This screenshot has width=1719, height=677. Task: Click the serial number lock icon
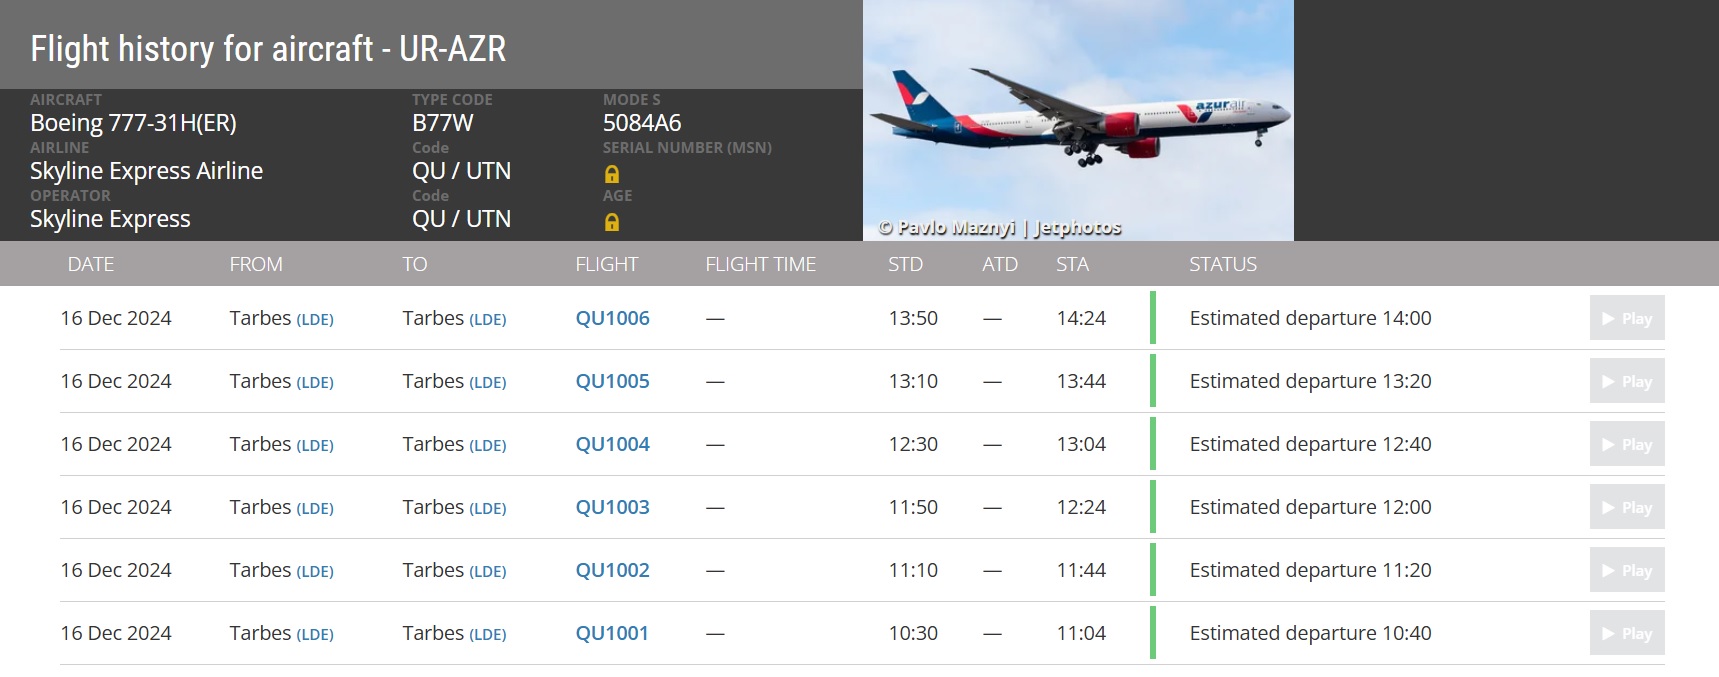(x=612, y=174)
